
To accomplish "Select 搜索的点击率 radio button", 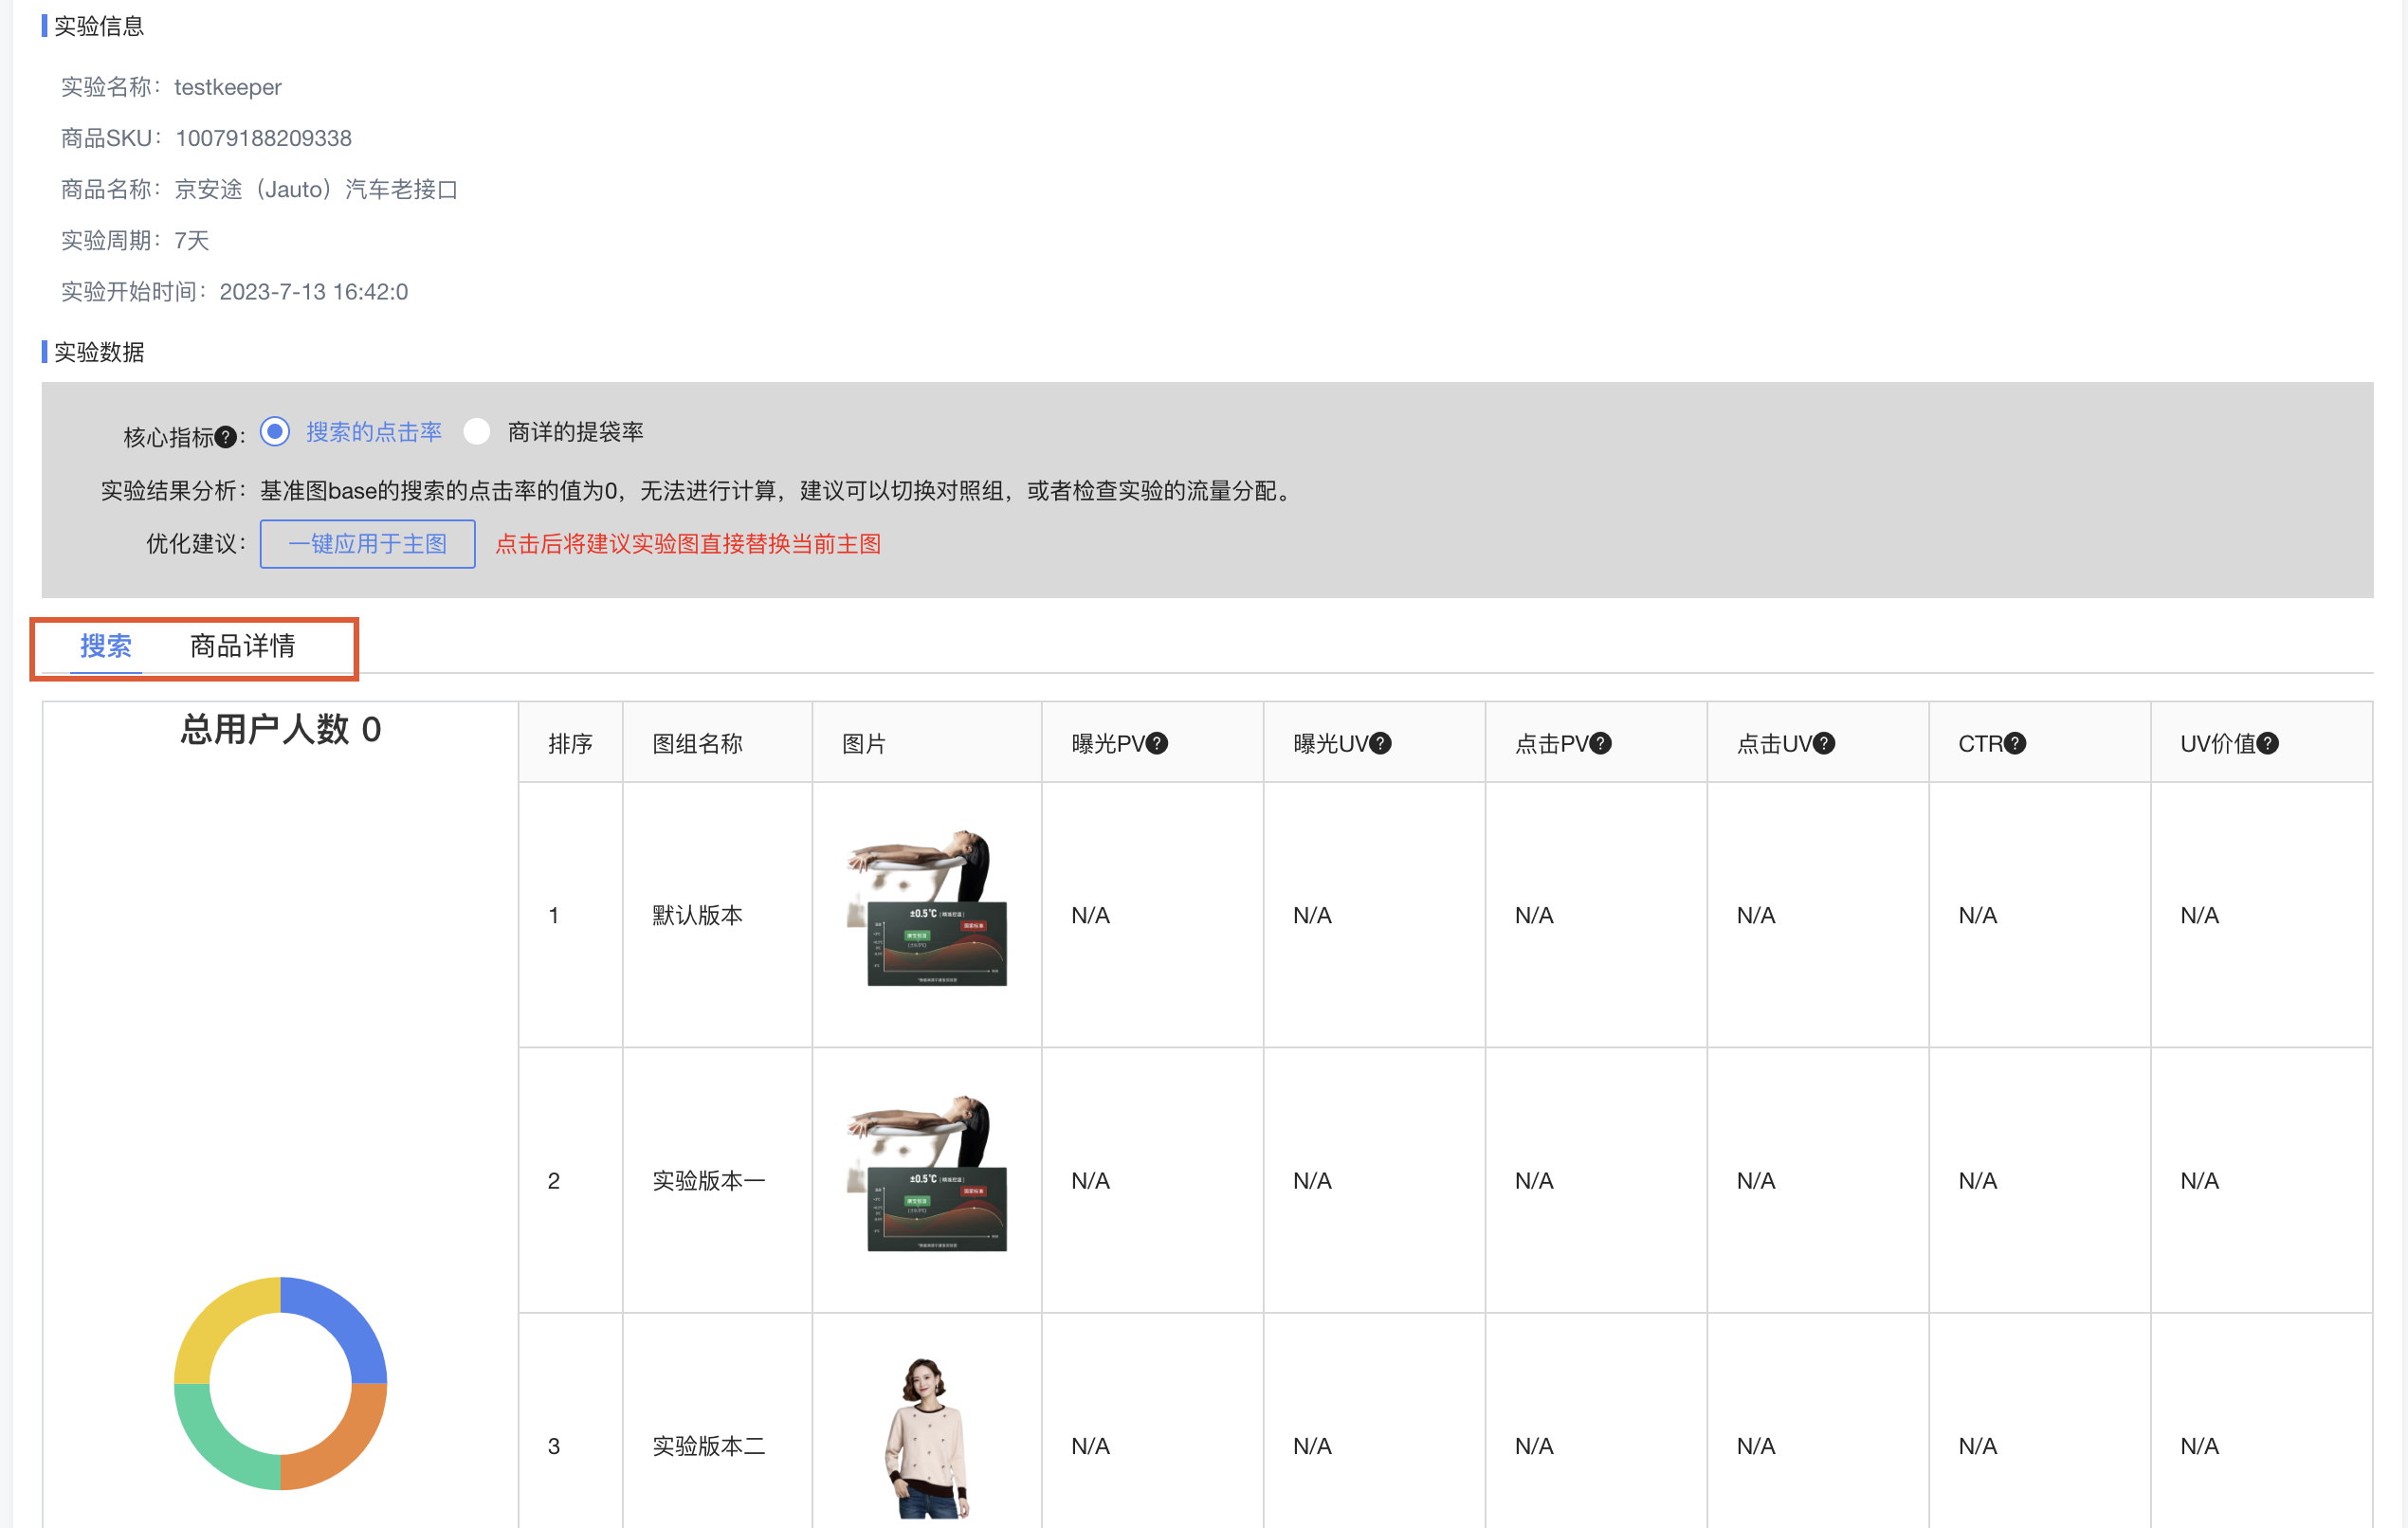I will 275,431.
